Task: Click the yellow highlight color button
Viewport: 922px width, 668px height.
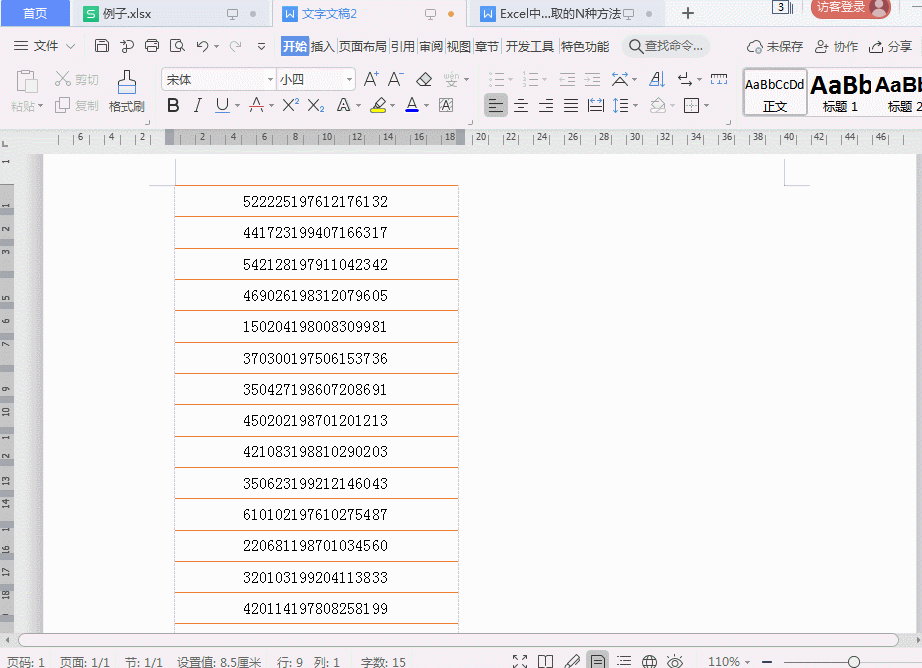Action: [x=378, y=105]
